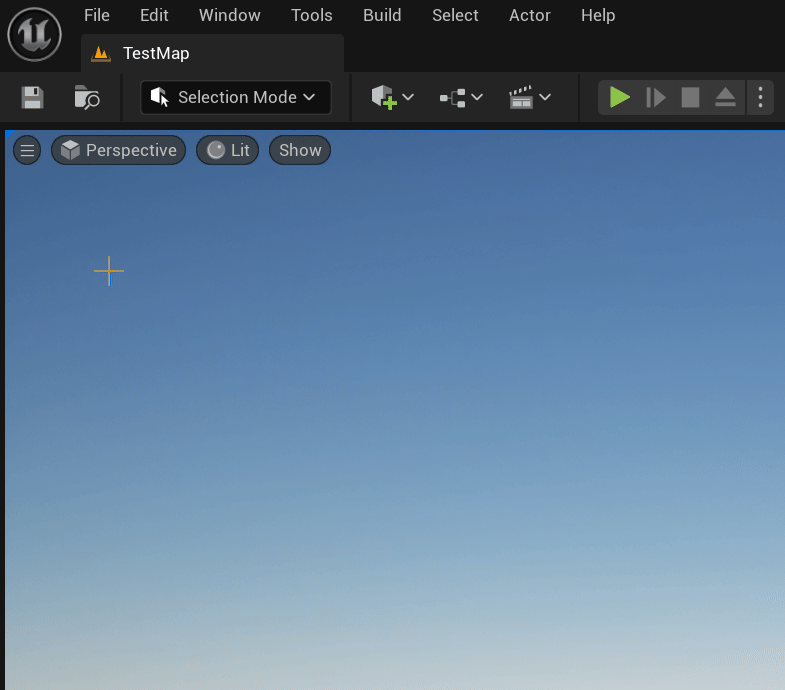Expand the Selection Mode dropdown
The width and height of the screenshot is (785, 690).
coord(236,97)
